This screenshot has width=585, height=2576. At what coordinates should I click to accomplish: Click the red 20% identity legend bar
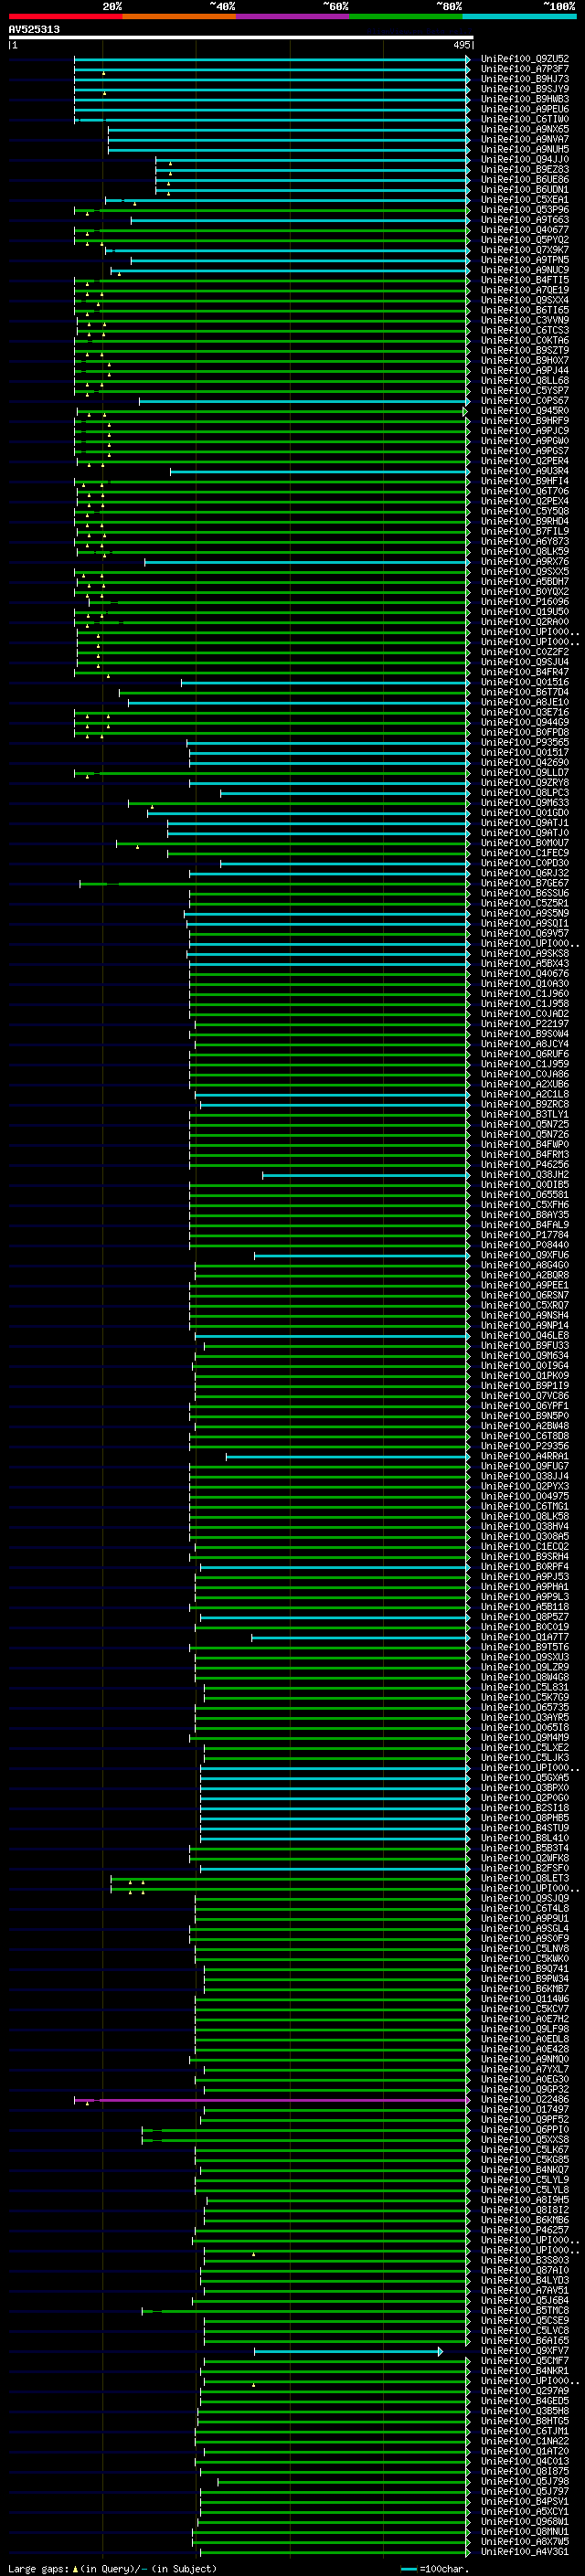click(x=65, y=16)
